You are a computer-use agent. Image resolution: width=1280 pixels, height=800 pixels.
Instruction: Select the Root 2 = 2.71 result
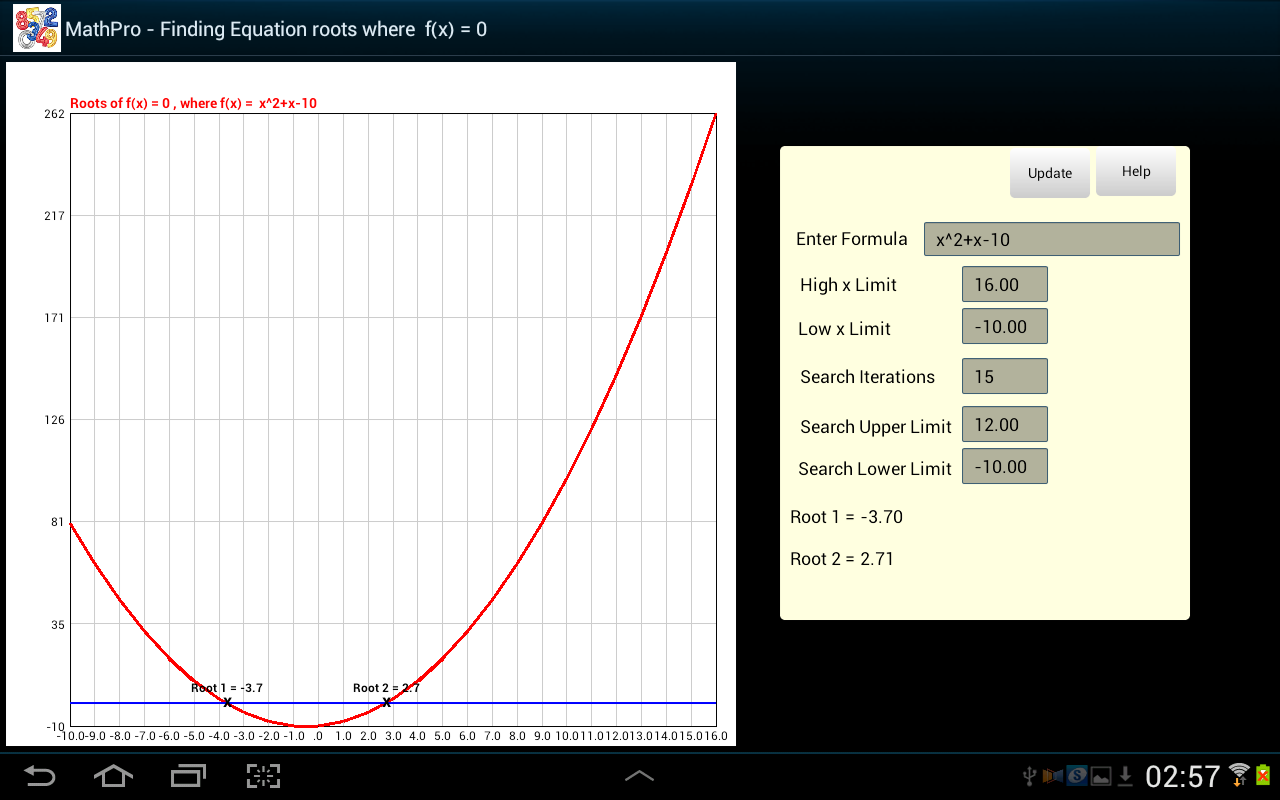(x=842, y=559)
